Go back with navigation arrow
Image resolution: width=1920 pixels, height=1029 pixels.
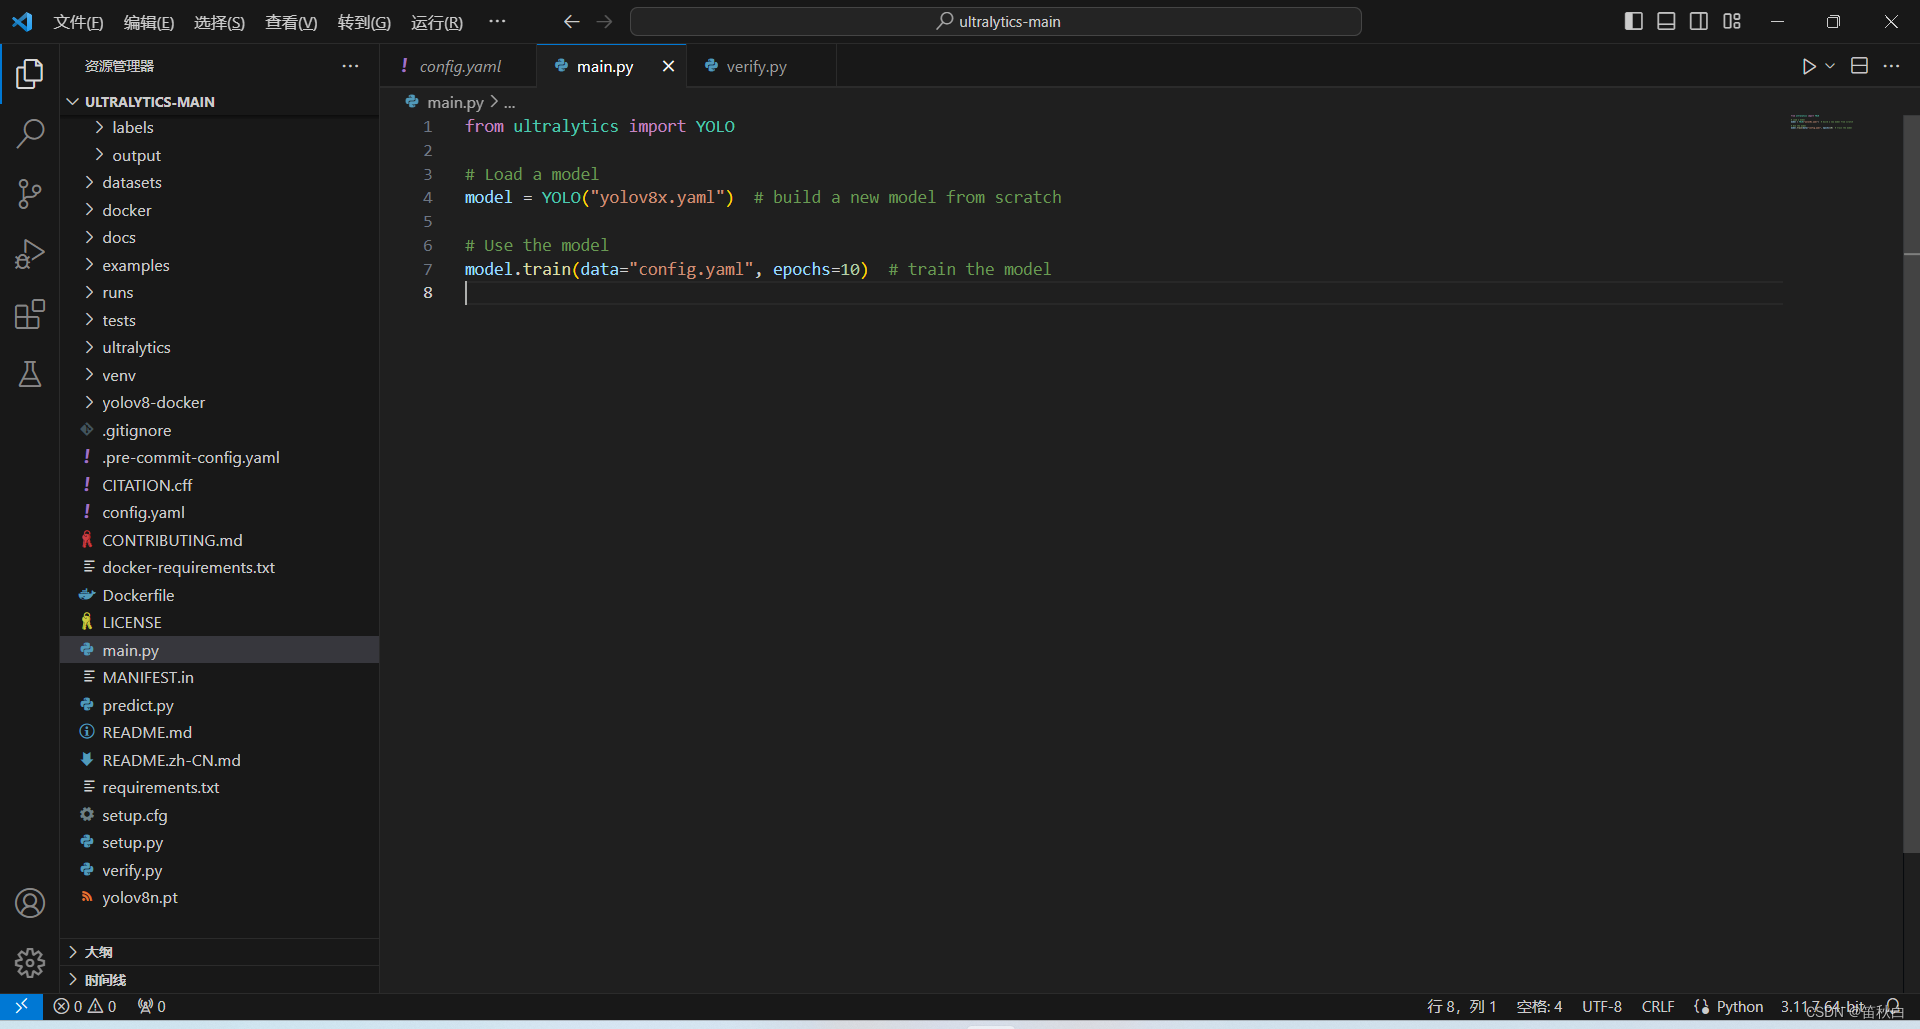pyautogui.click(x=571, y=21)
